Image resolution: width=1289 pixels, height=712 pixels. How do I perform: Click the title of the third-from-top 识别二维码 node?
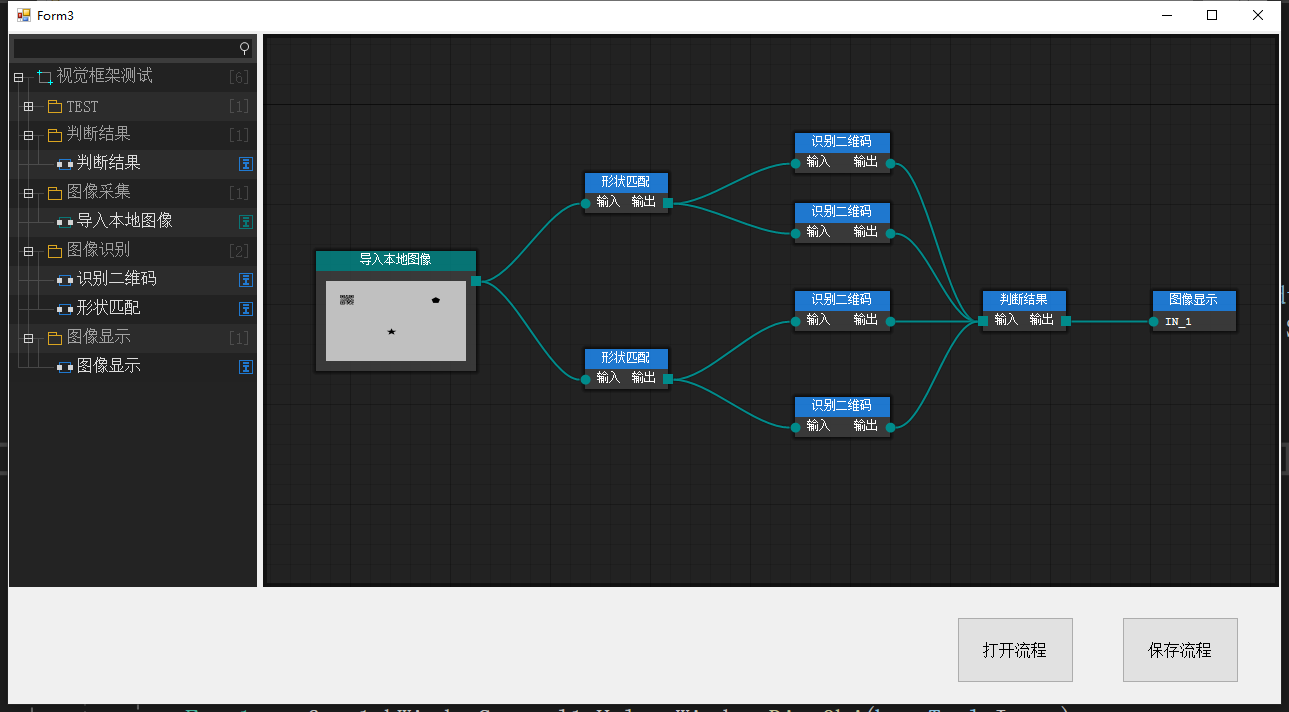coord(842,300)
